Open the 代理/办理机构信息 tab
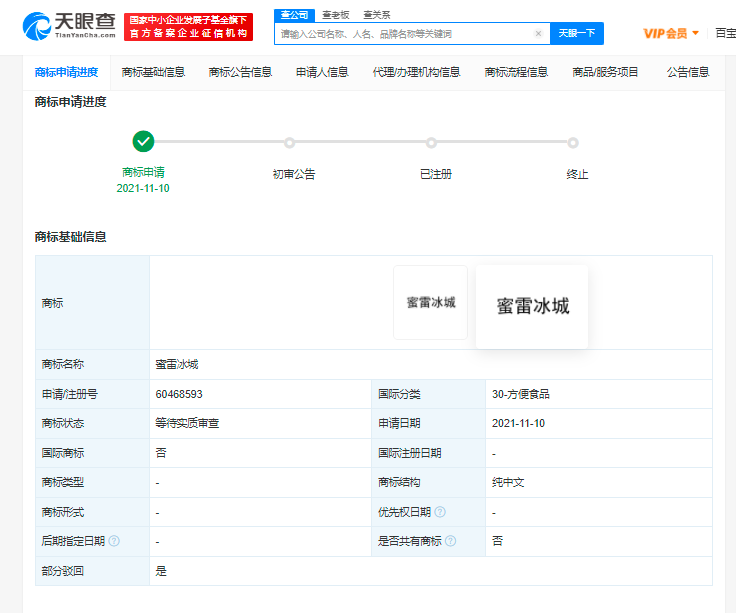This screenshot has height=613, width=736. pos(416,72)
